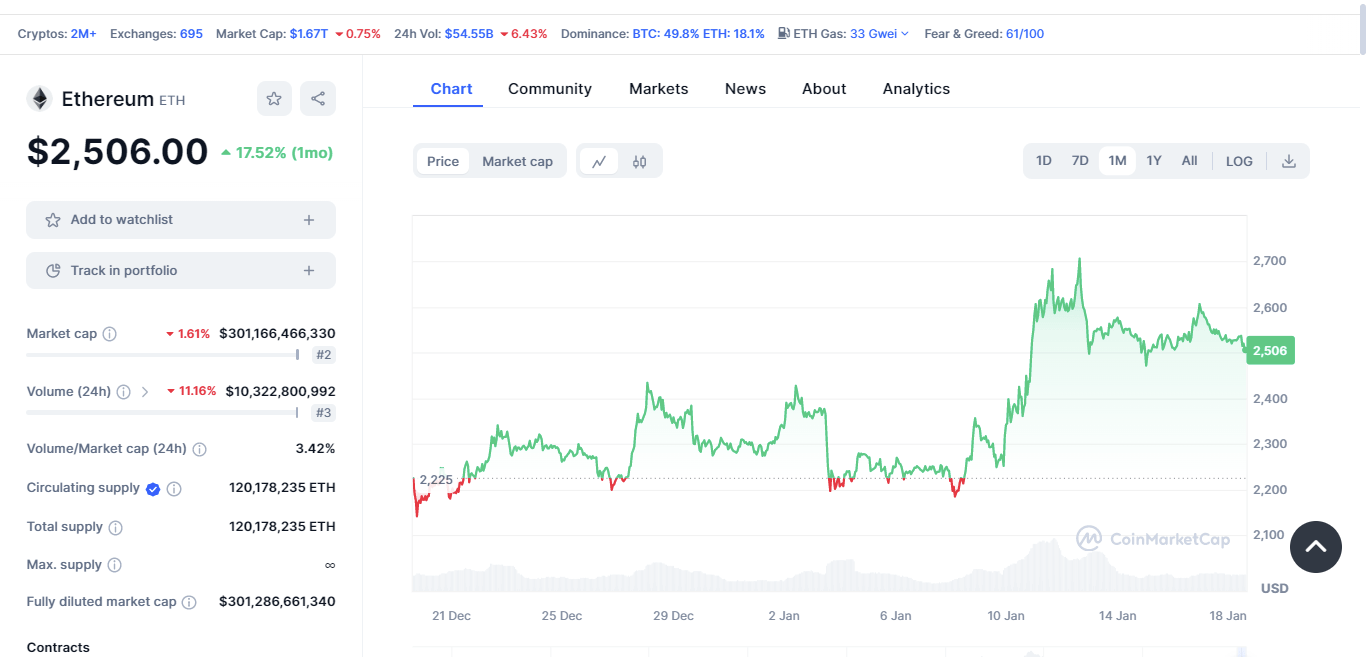Click the Market cap rank #2 badge

click(x=323, y=355)
